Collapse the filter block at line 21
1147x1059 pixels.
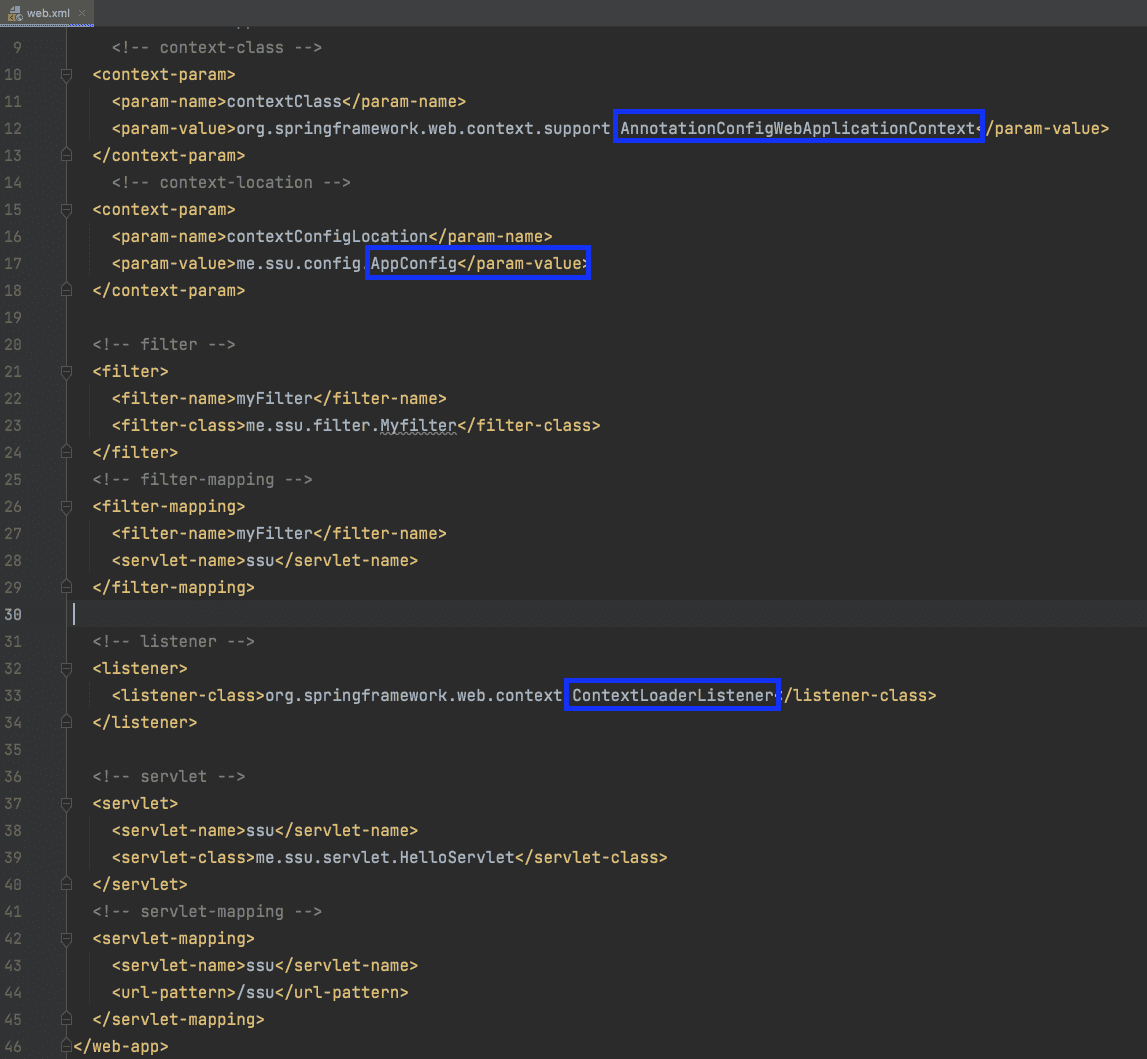tap(67, 372)
